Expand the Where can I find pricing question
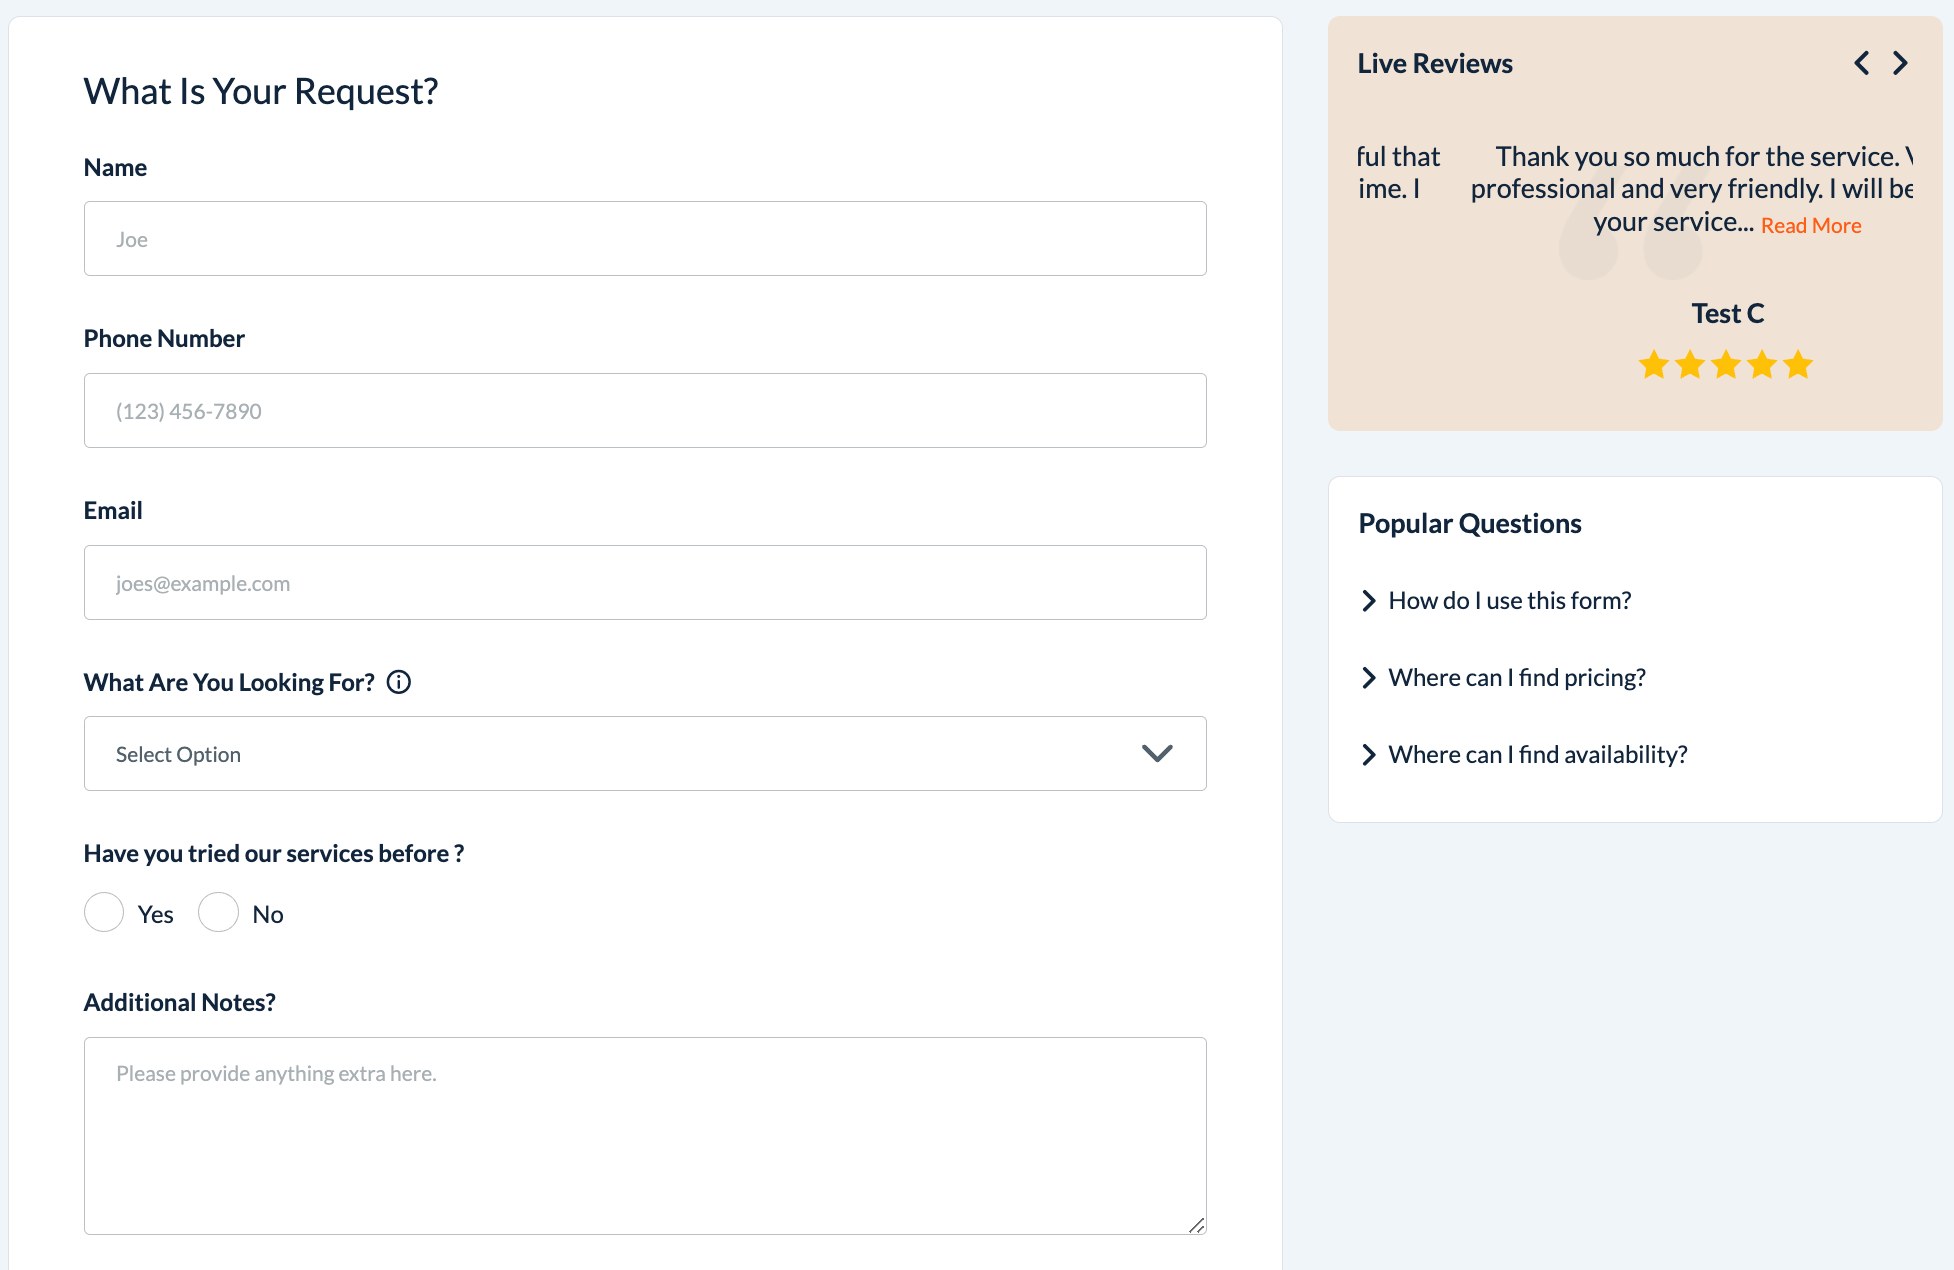 (x=1516, y=678)
